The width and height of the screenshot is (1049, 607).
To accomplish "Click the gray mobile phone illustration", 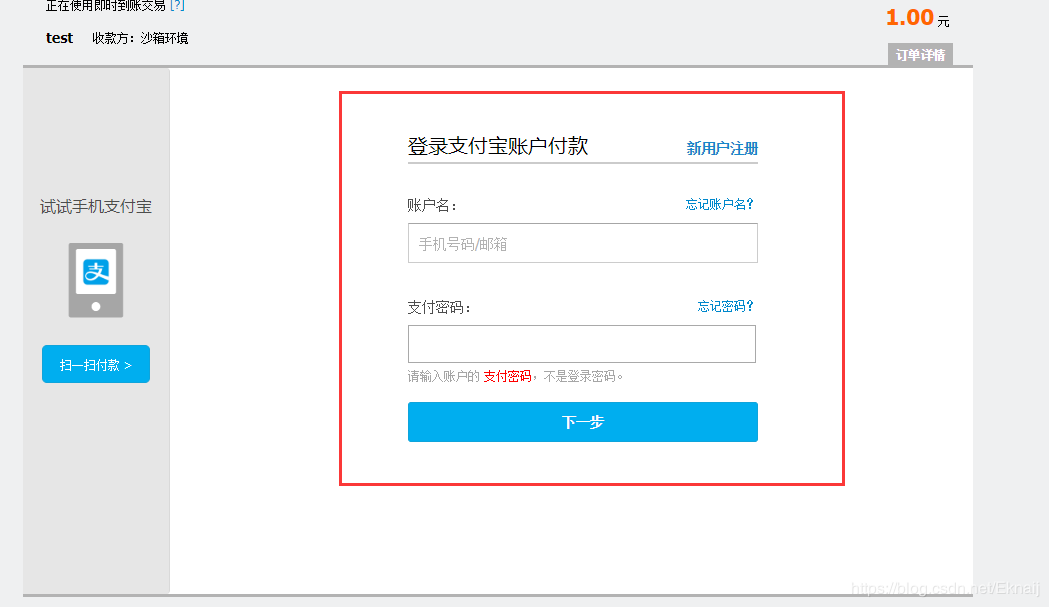I will [x=95, y=280].
